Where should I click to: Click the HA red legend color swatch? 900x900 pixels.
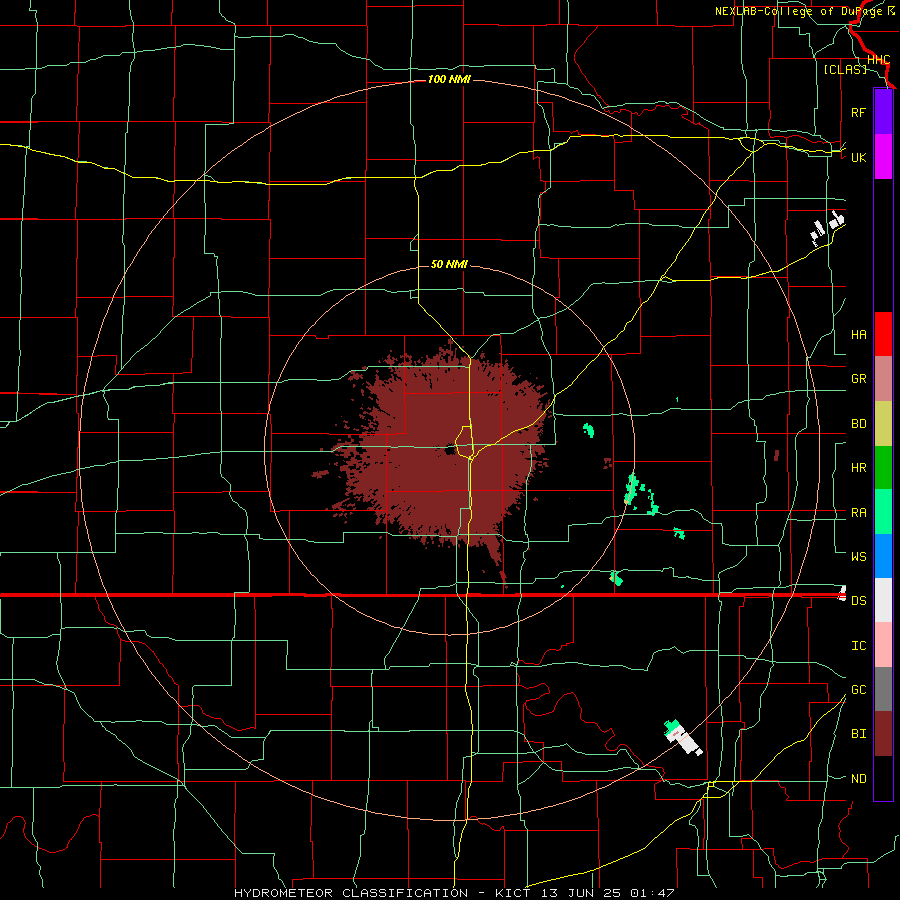883,334
